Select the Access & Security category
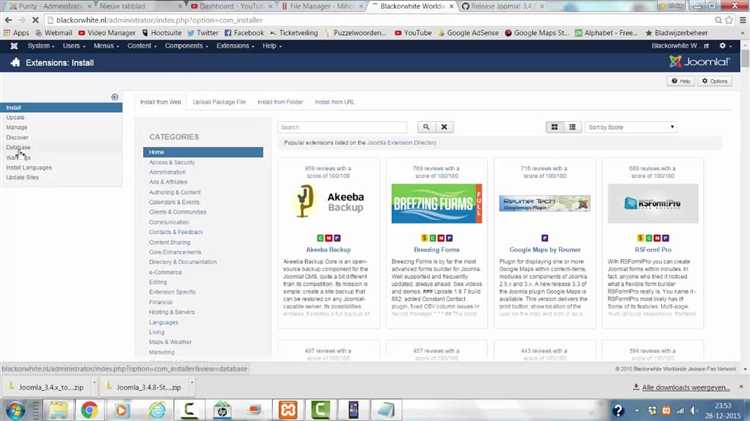The height and width of the screenshot is (421, 750). (172, 163)
